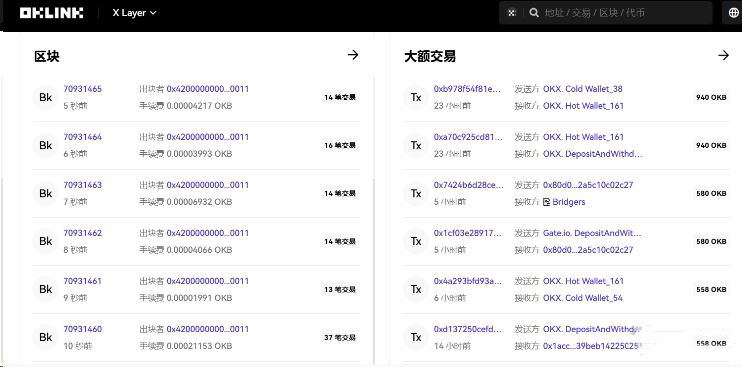This screenshot has height=367, width=742.
Task: Open receiver address 0x1acc...39beb14225C25
Action: click(592, 346)
